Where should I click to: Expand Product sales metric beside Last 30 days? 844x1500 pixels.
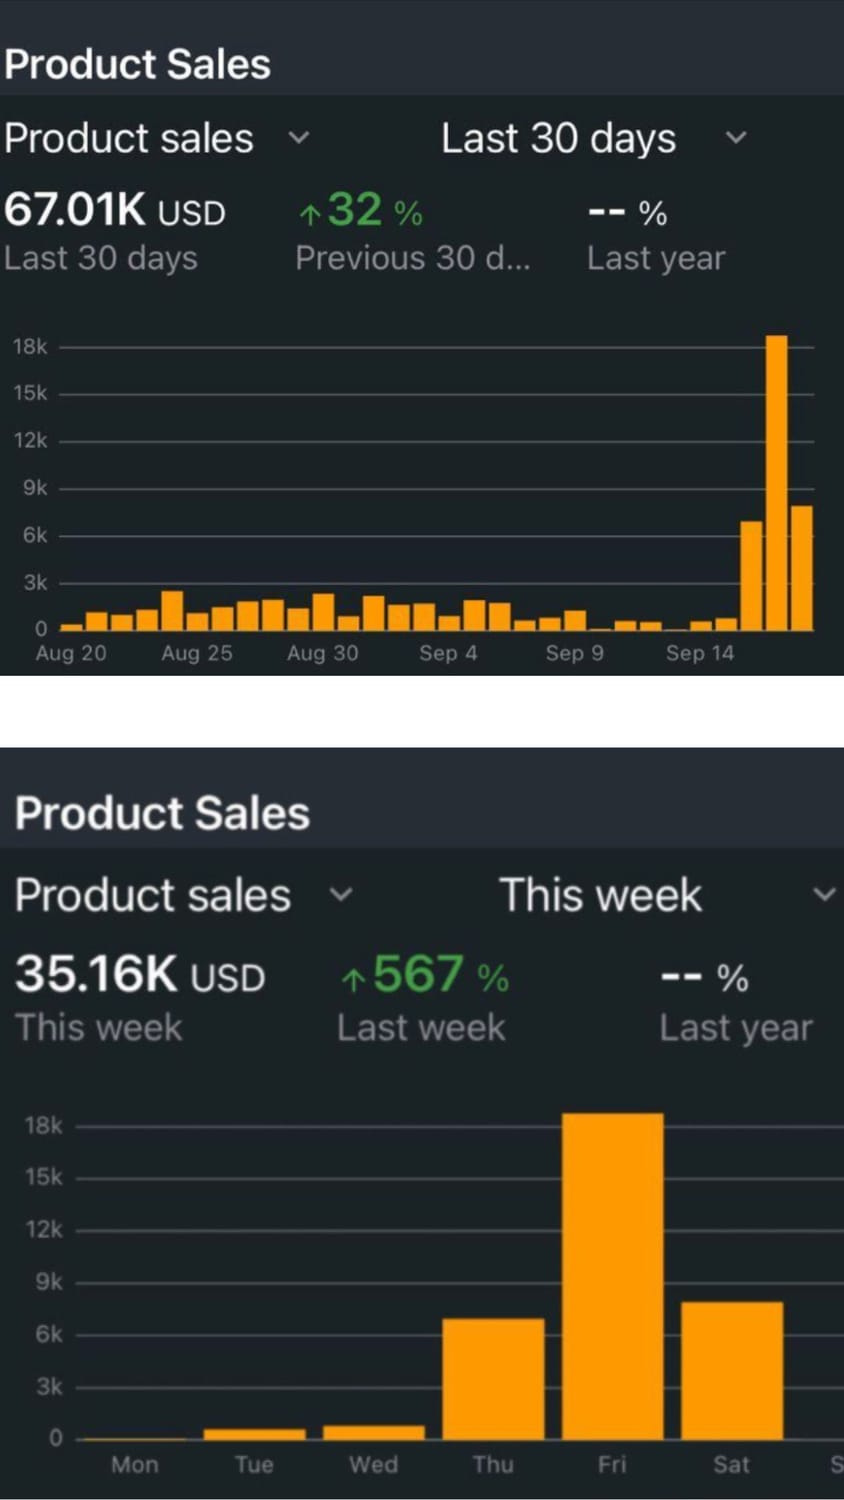pyautogui.click(x=298, y=138)
